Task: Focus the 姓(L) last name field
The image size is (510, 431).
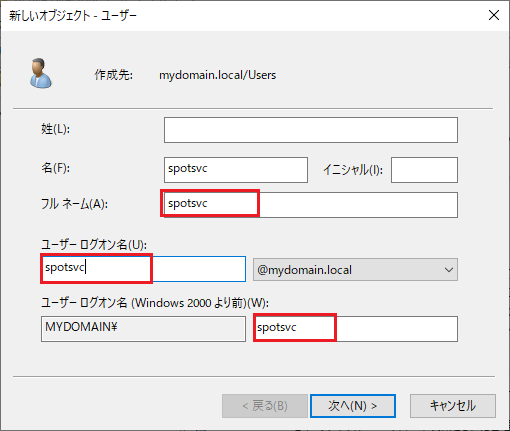Action: pos(311,130)
